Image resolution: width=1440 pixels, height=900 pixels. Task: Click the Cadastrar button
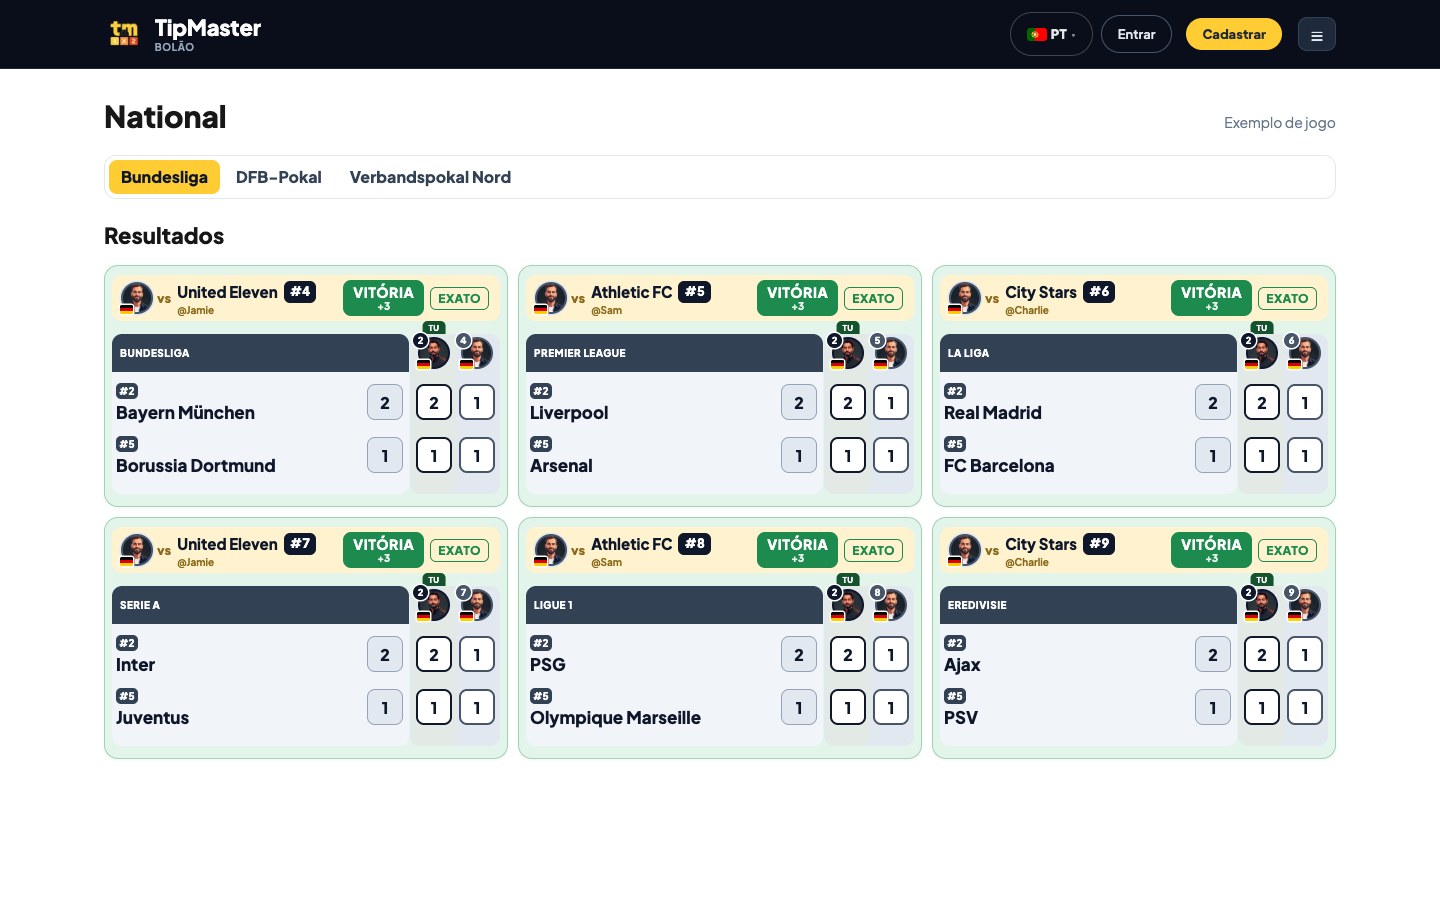(x=1234, y=34)
